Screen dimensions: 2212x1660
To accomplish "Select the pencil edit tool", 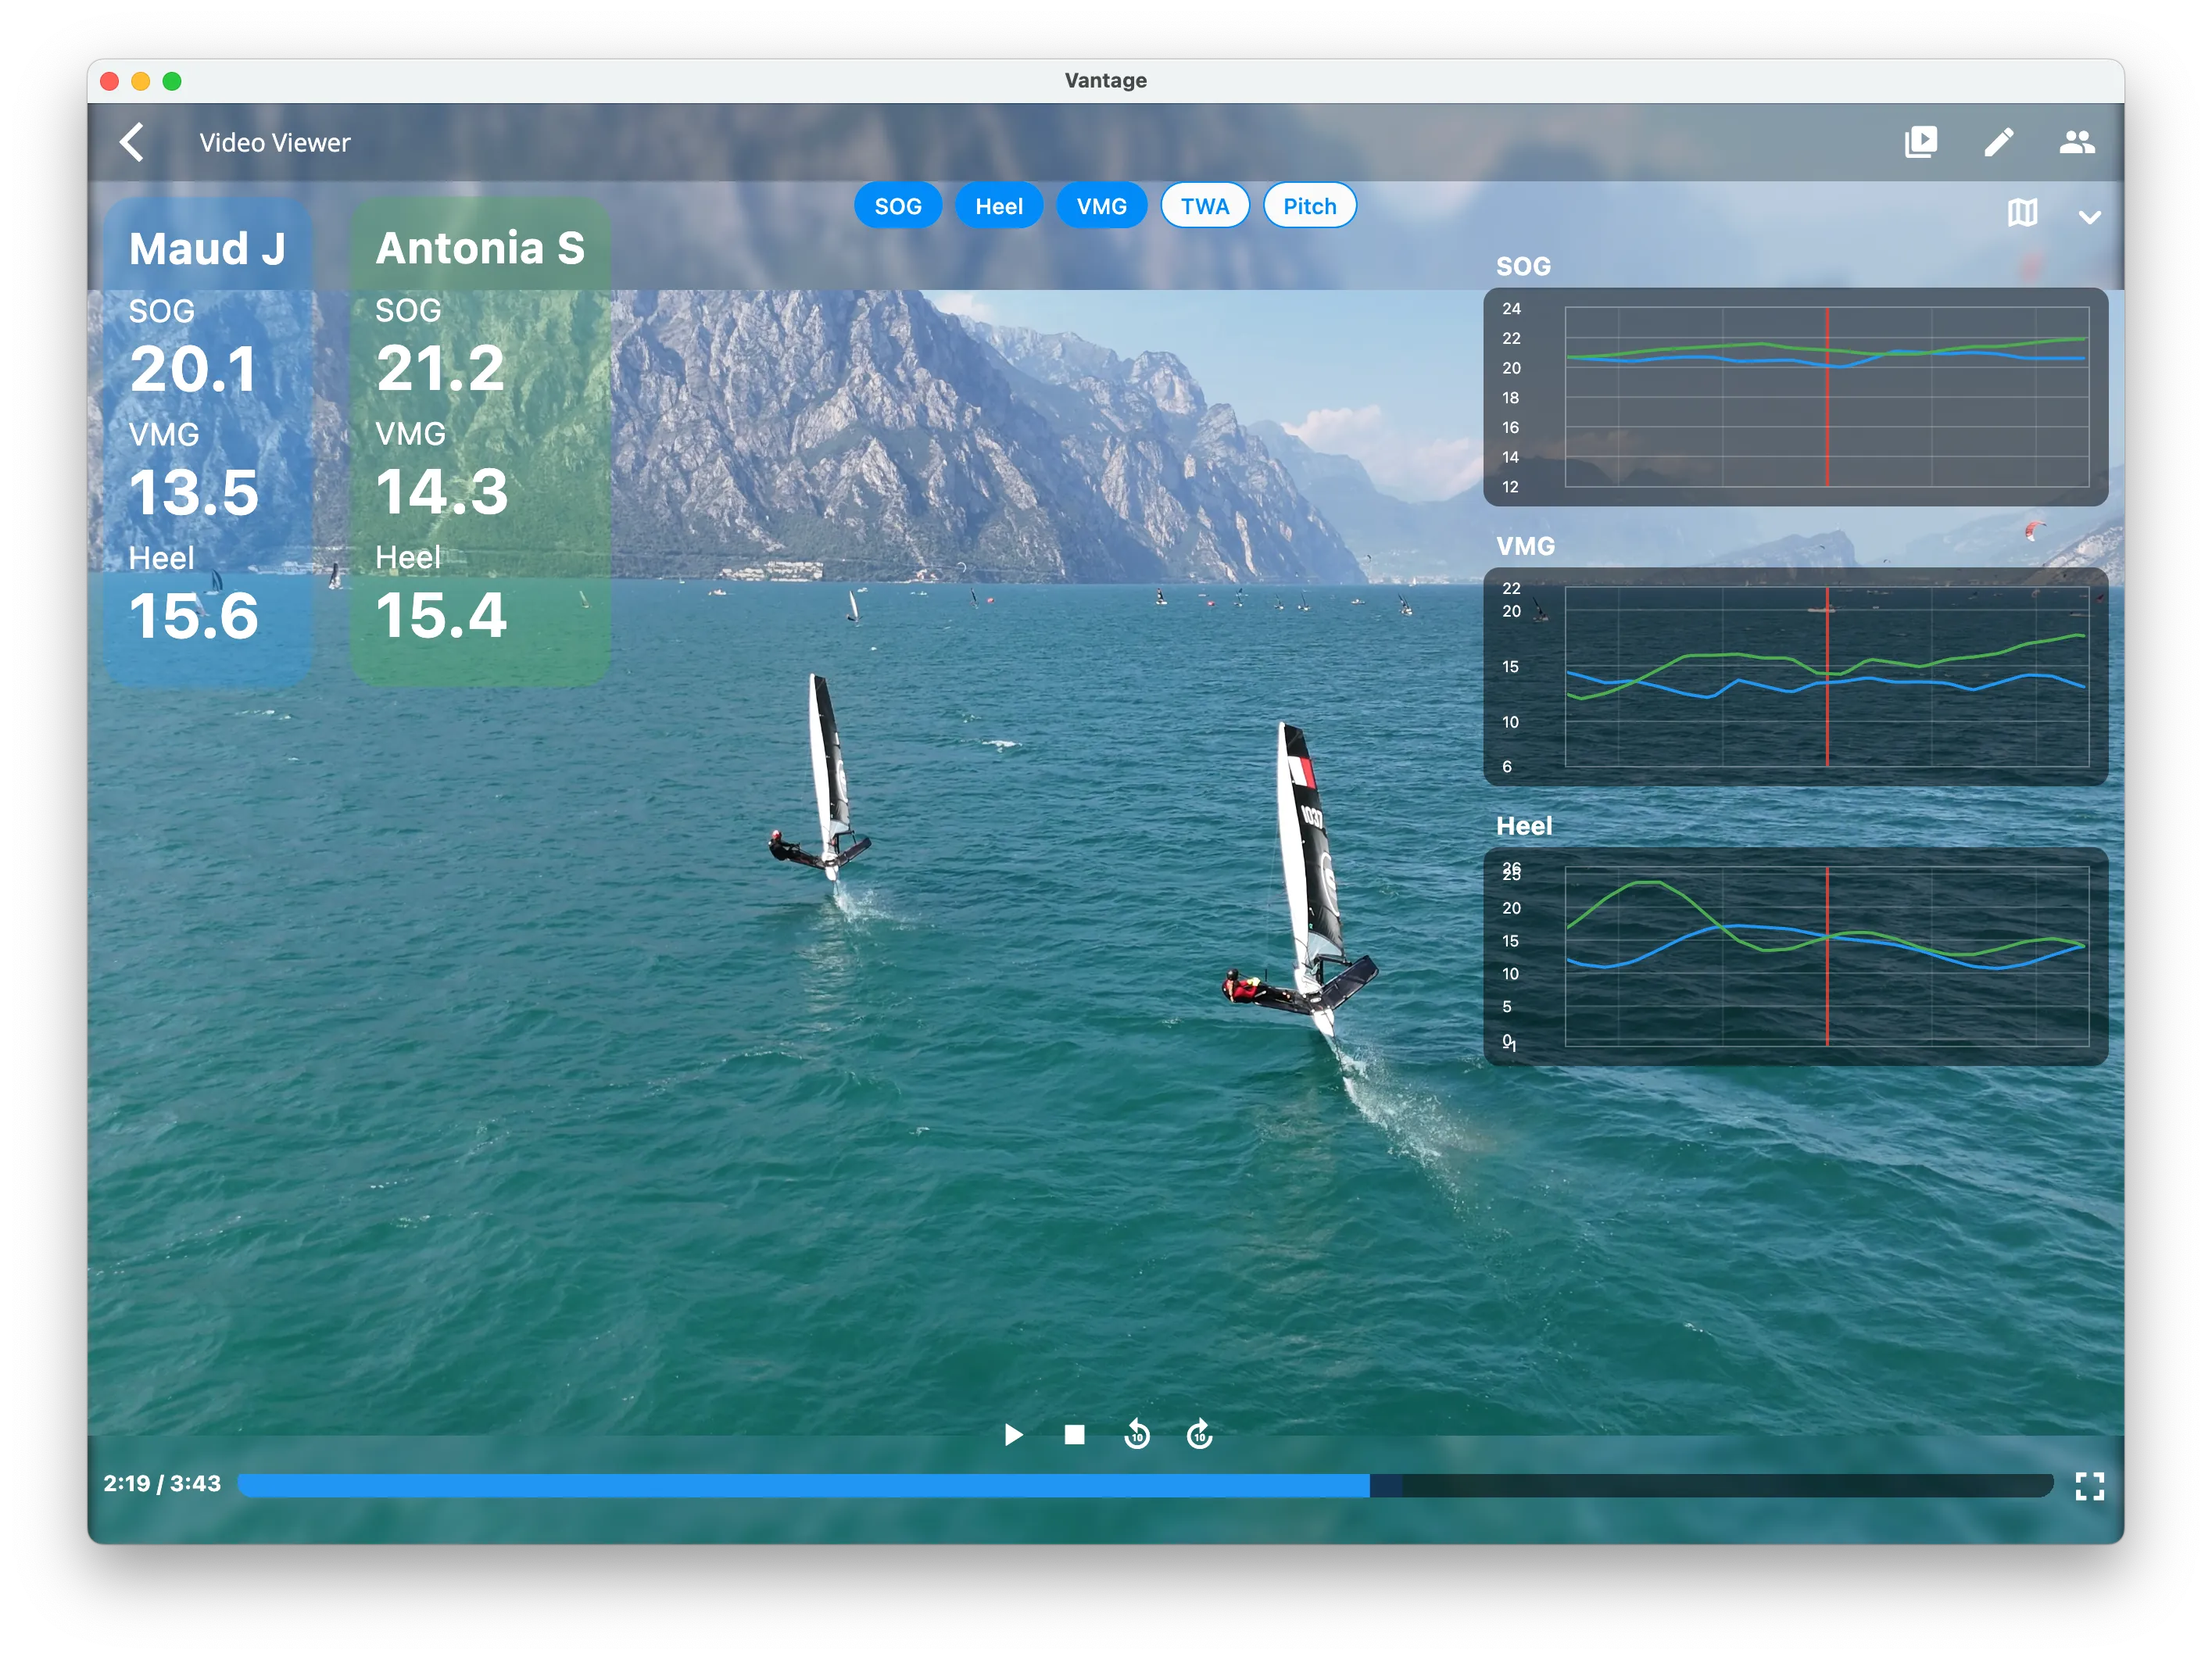I will 1999,142.
